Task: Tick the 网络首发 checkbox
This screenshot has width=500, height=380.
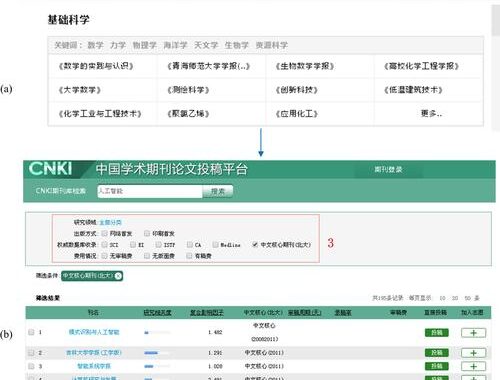Action: 104,233
